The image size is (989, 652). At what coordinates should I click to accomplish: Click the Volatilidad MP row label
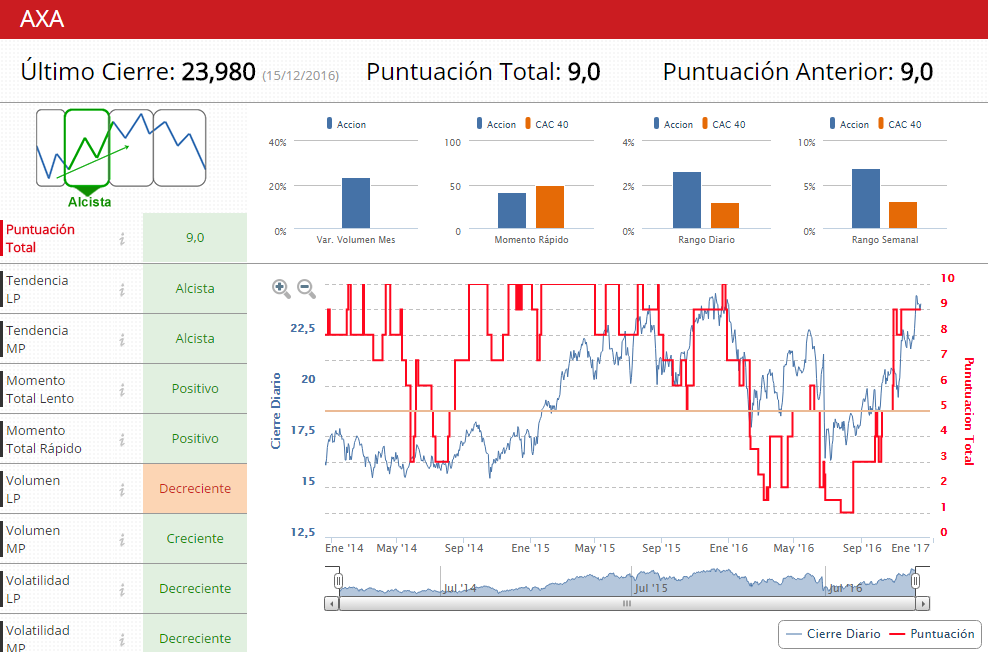click(38, 637)
